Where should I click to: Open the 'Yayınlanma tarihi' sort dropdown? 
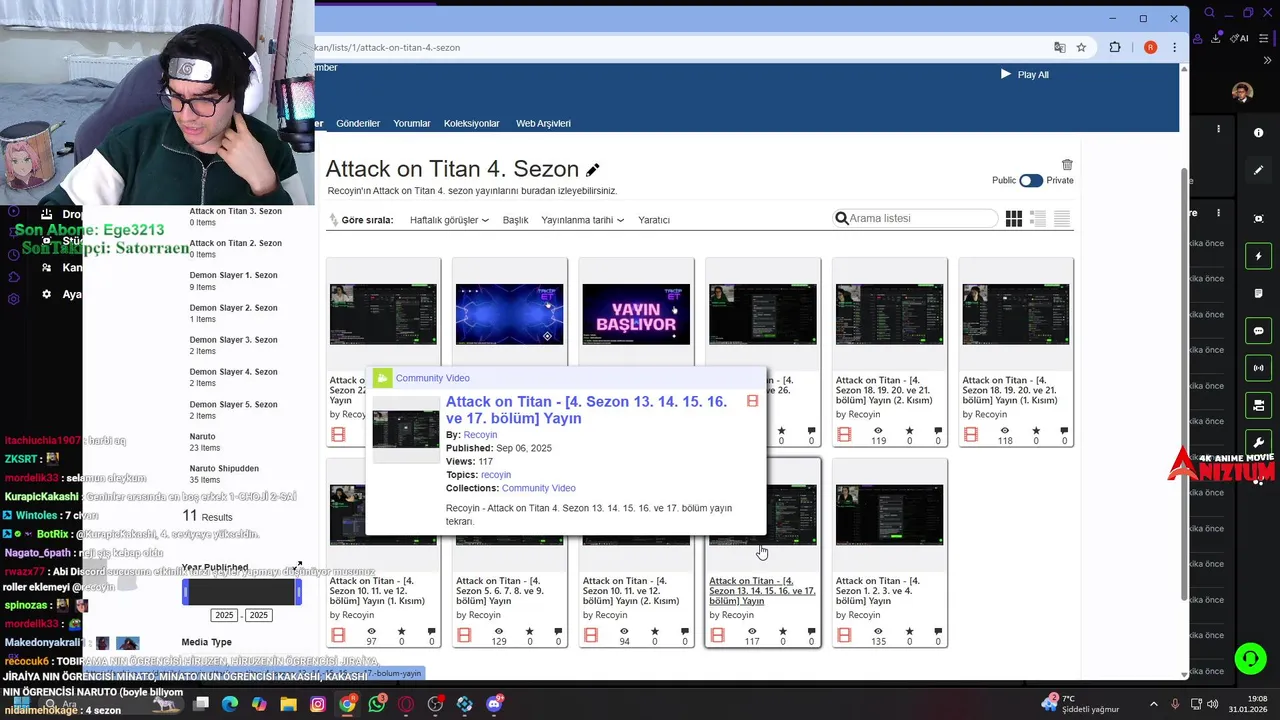tap(582, 220)
